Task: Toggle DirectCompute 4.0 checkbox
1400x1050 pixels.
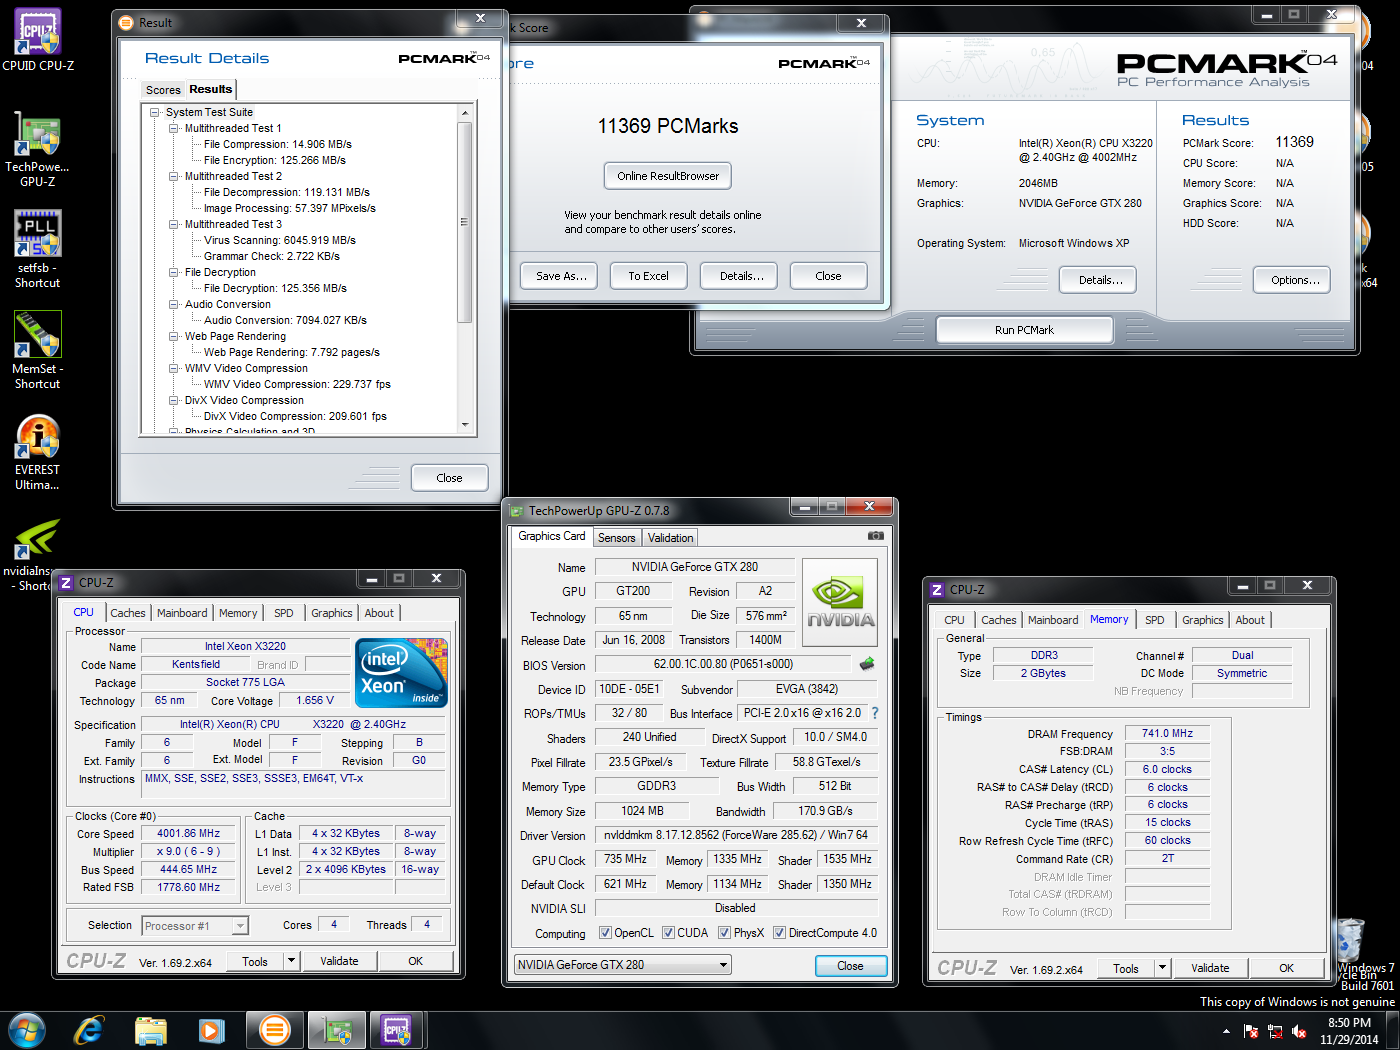Action: [779, 933]
